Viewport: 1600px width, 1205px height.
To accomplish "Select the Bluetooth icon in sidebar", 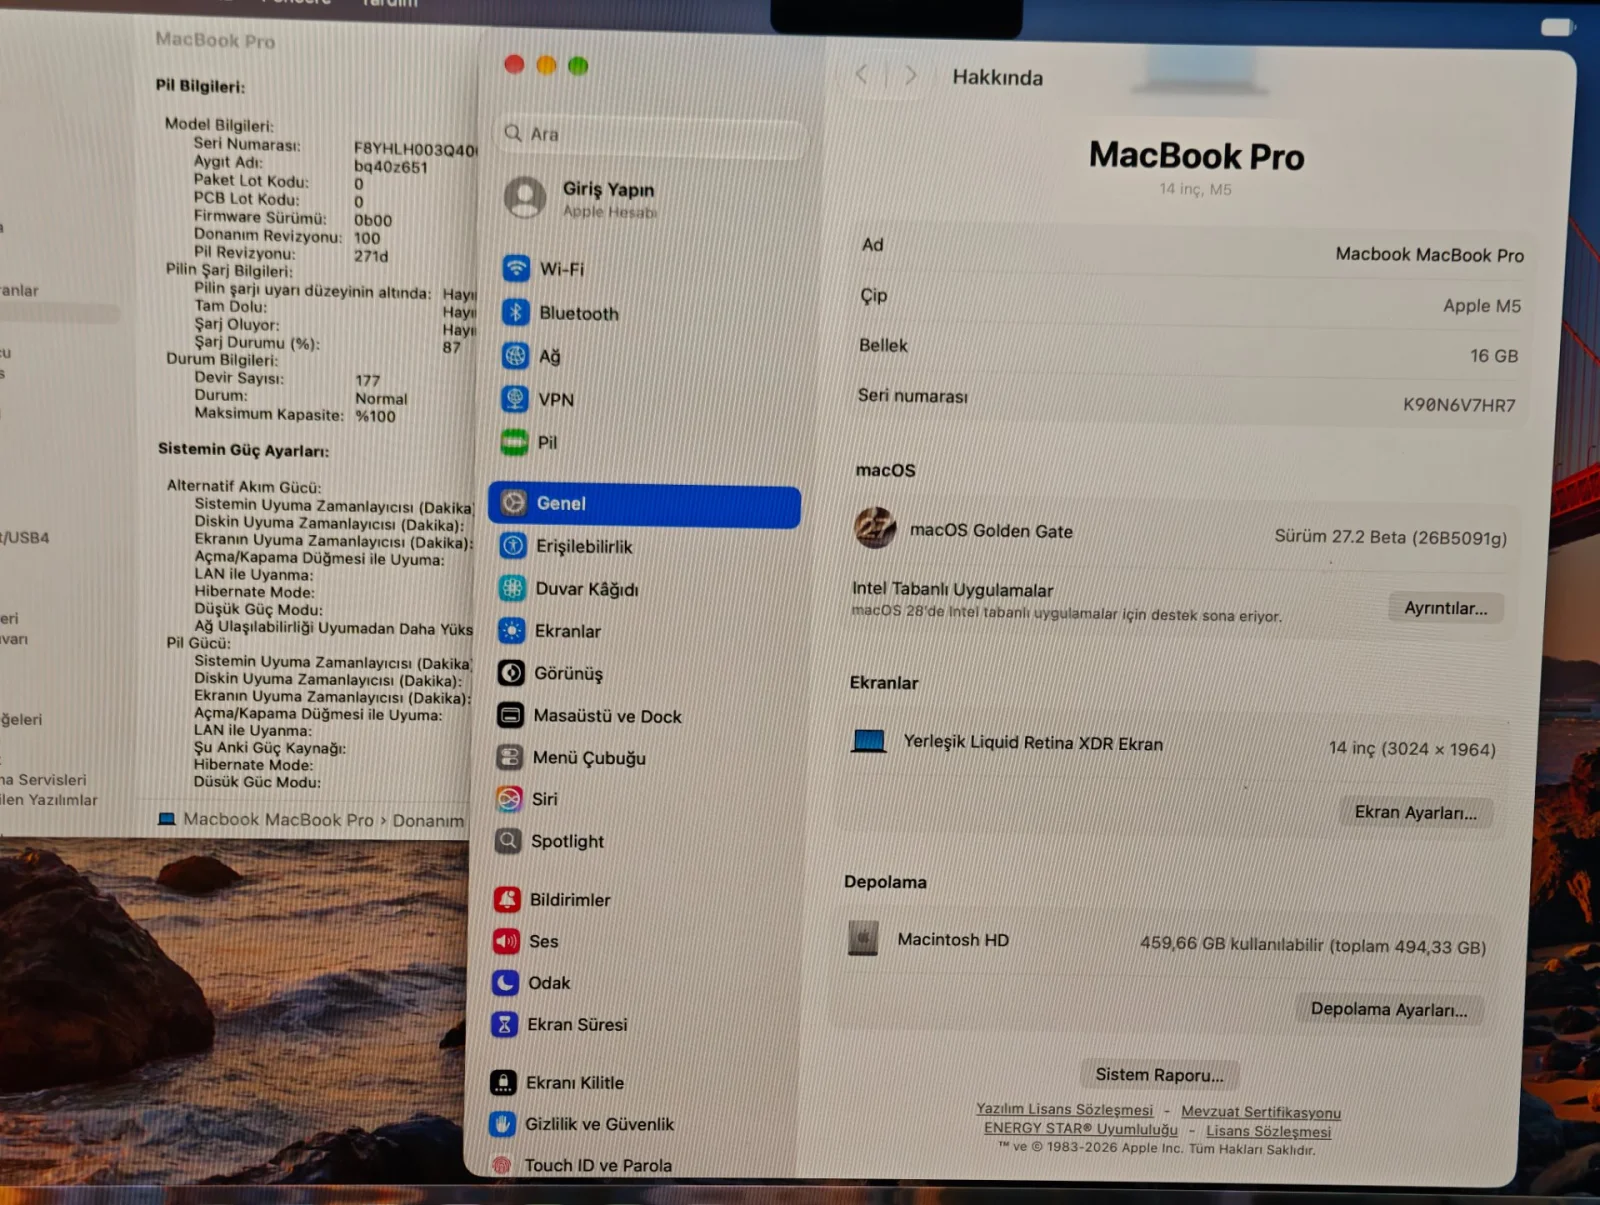I will 516,312.
